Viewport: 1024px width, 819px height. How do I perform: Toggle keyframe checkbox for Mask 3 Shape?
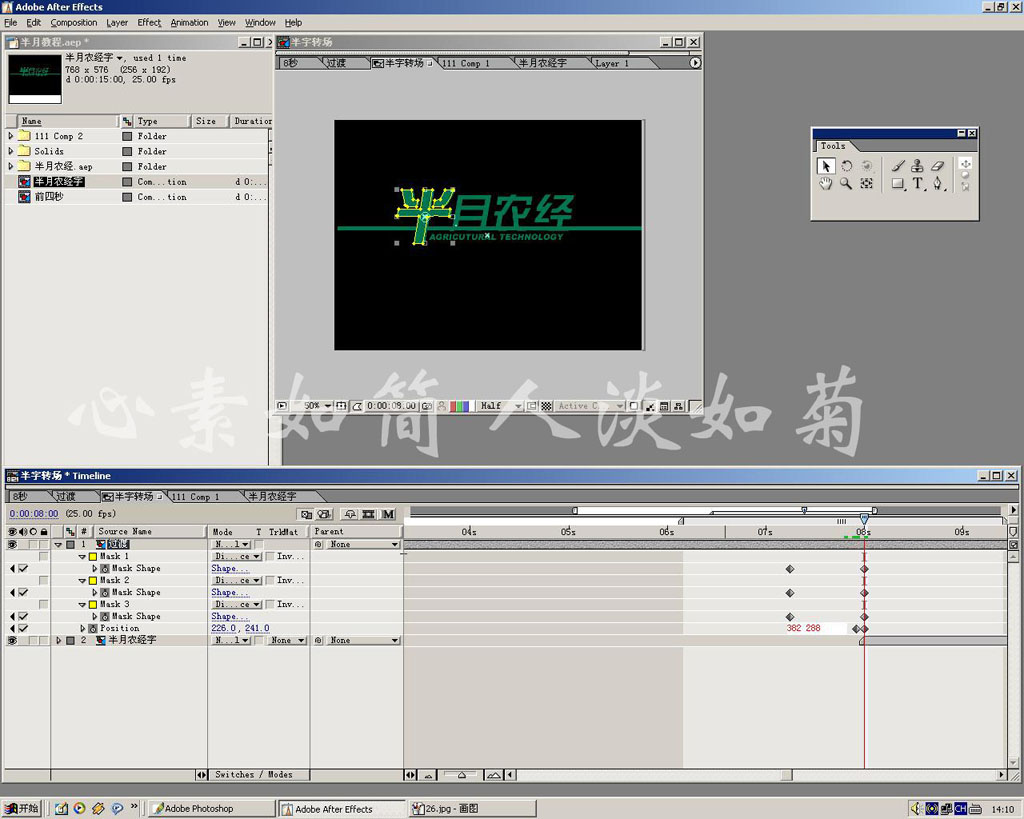click(x=24, y=616)
